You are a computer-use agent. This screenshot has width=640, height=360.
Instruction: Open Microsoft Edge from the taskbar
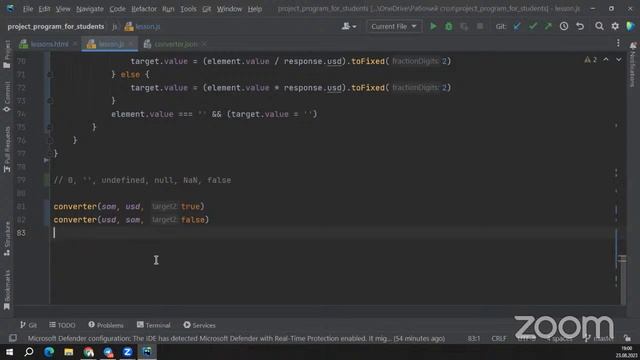pos(49,352)
